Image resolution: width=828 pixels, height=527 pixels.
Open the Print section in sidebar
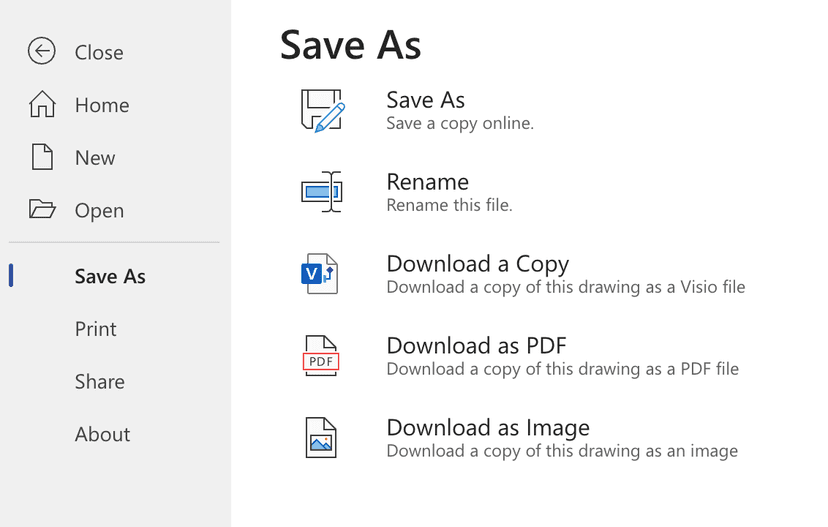coord(96,329)
